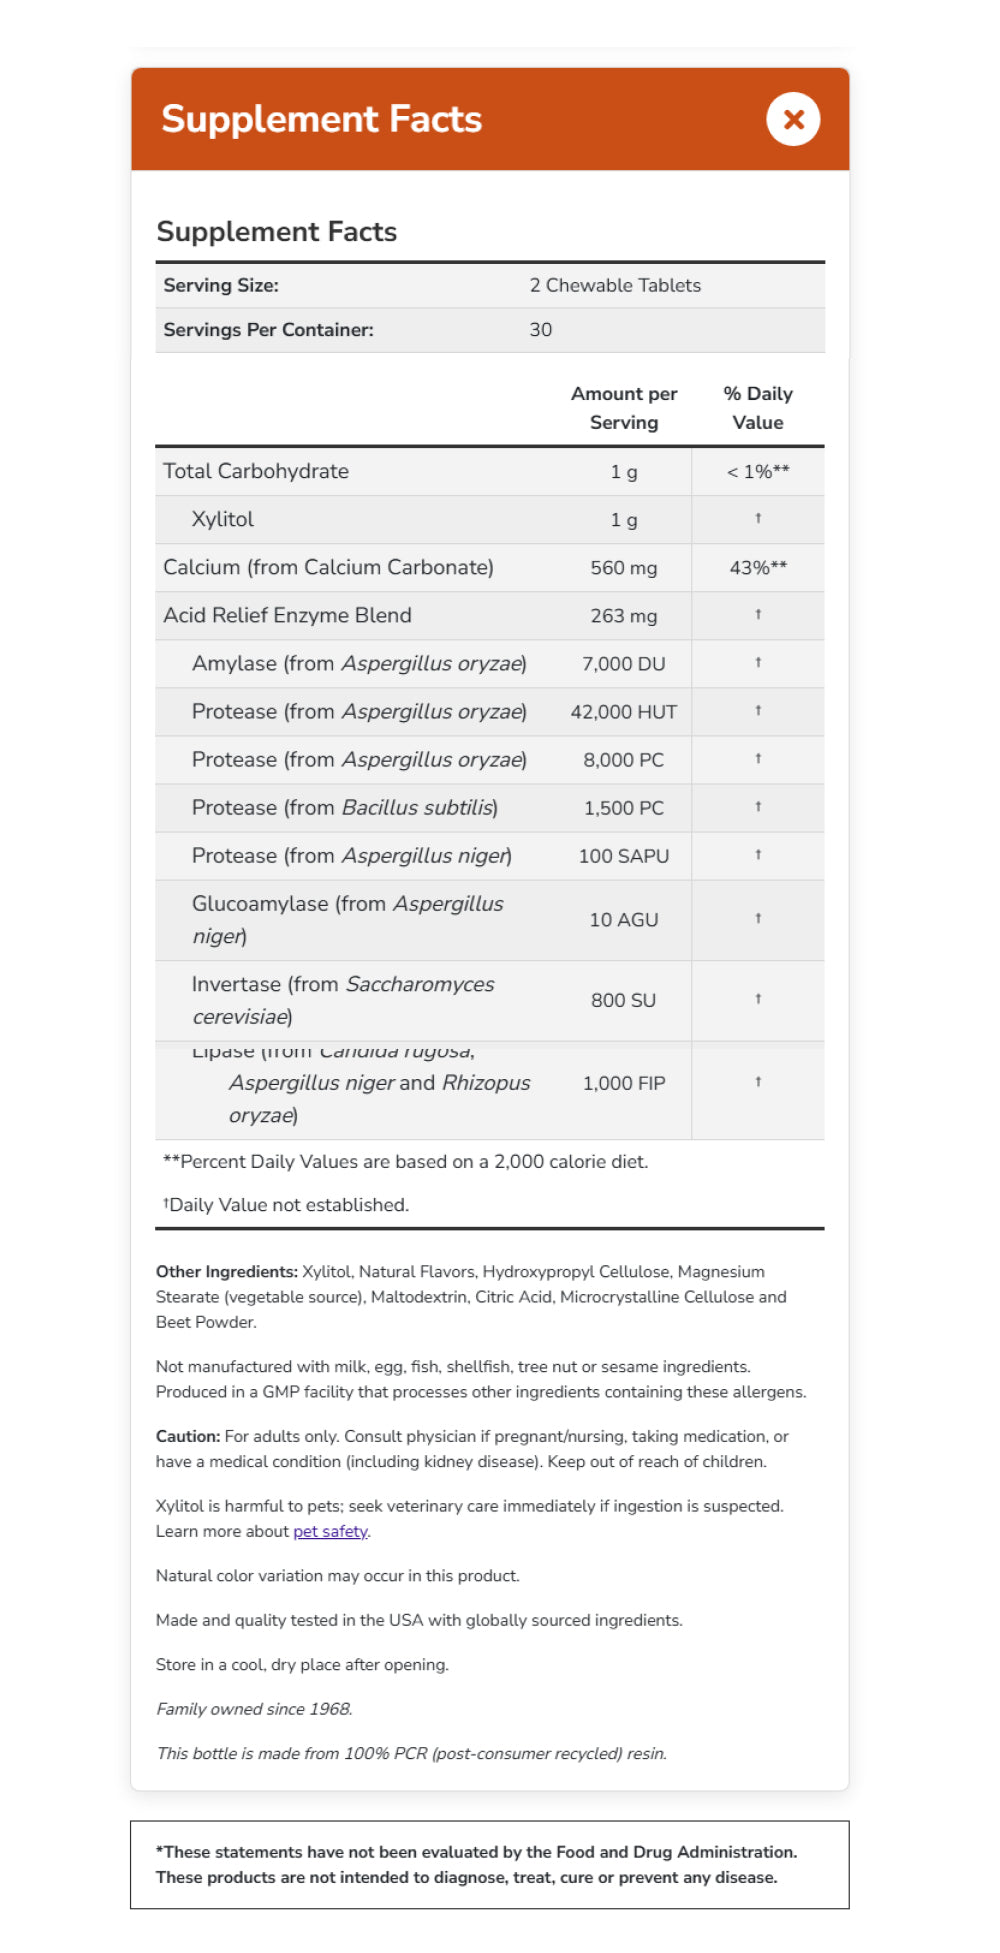1000x1953 pixels.
Task: Click the FDA disclaimer statement box
Action: pyautogui.click(x=489, y=1864)
